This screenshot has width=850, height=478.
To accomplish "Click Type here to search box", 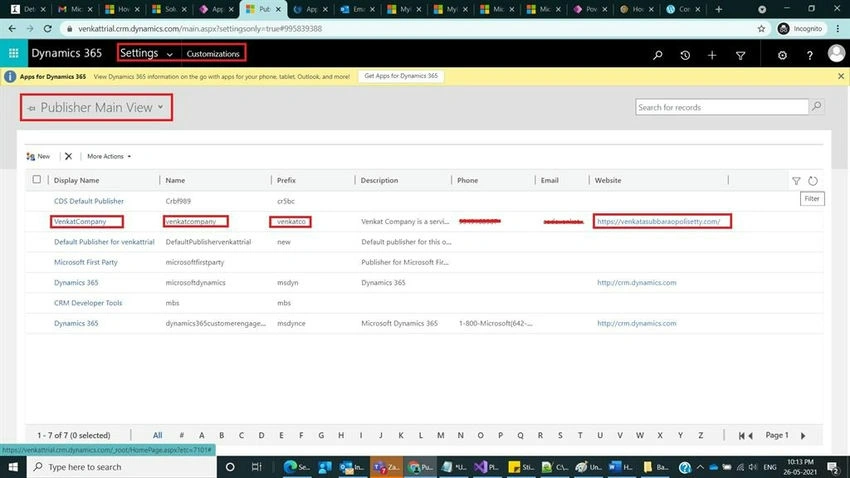I will 121,467.
